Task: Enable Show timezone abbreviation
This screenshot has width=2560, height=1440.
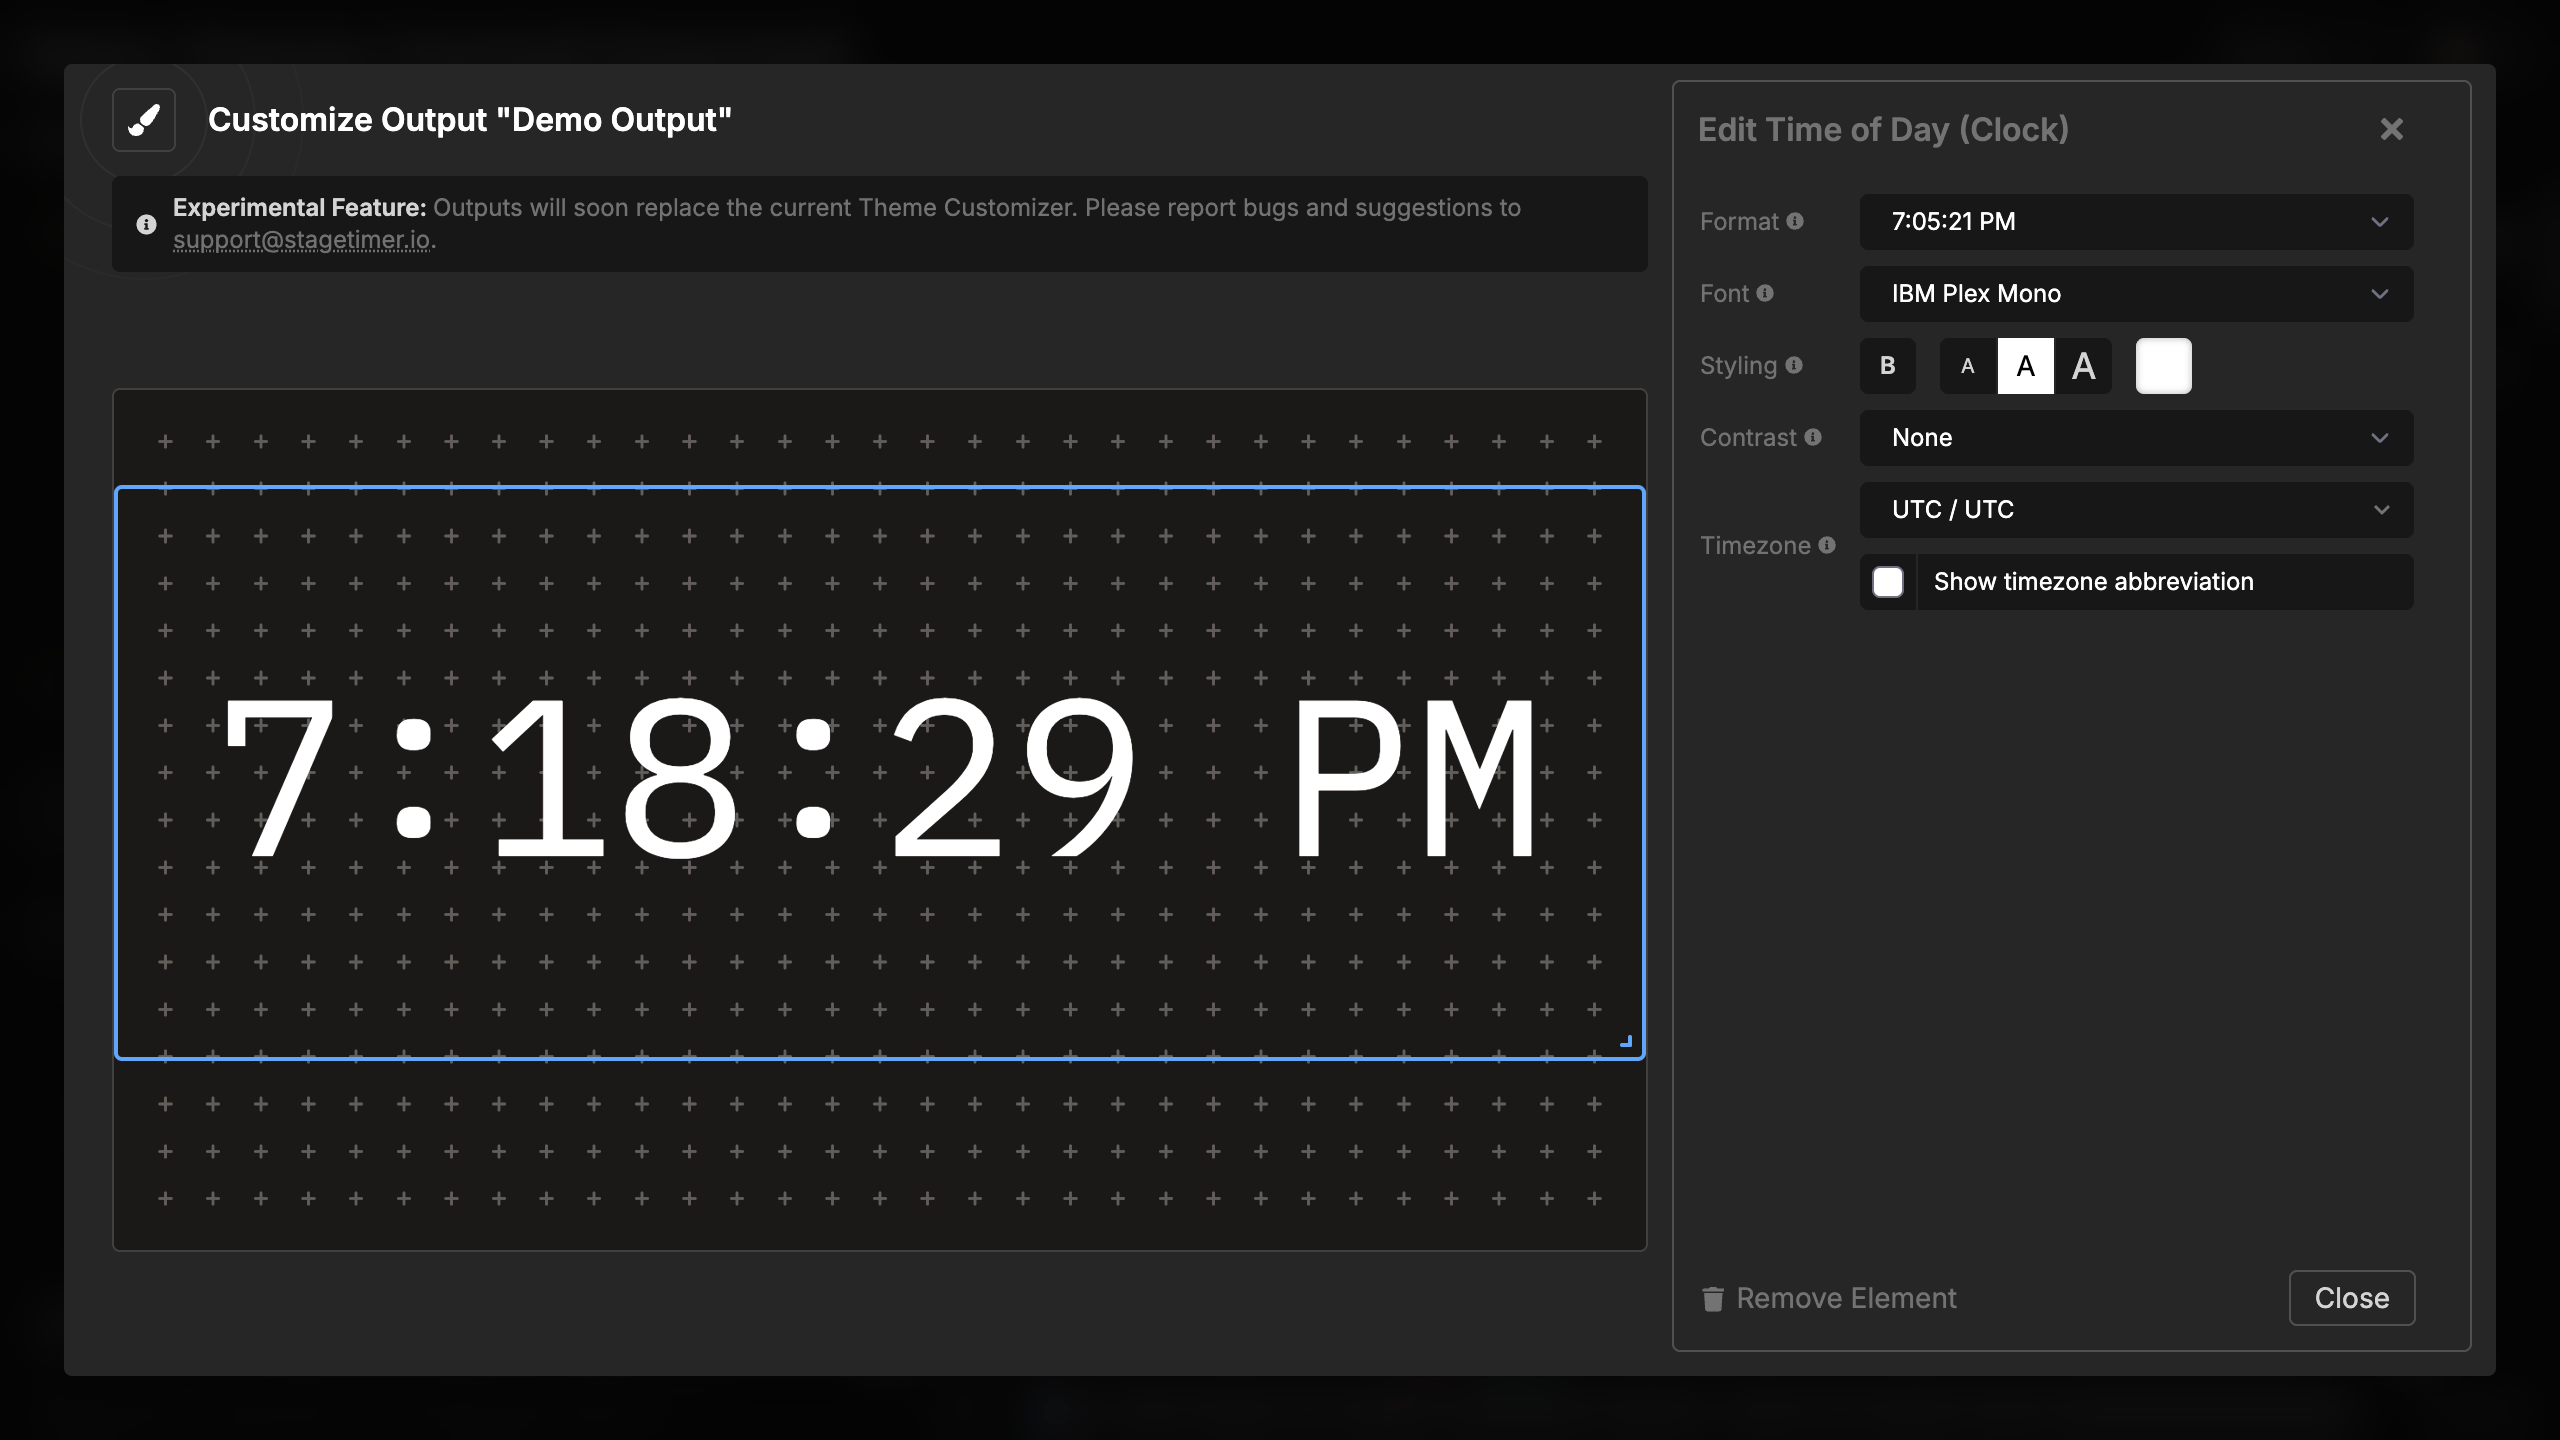Action: [x=1888, y=581]
